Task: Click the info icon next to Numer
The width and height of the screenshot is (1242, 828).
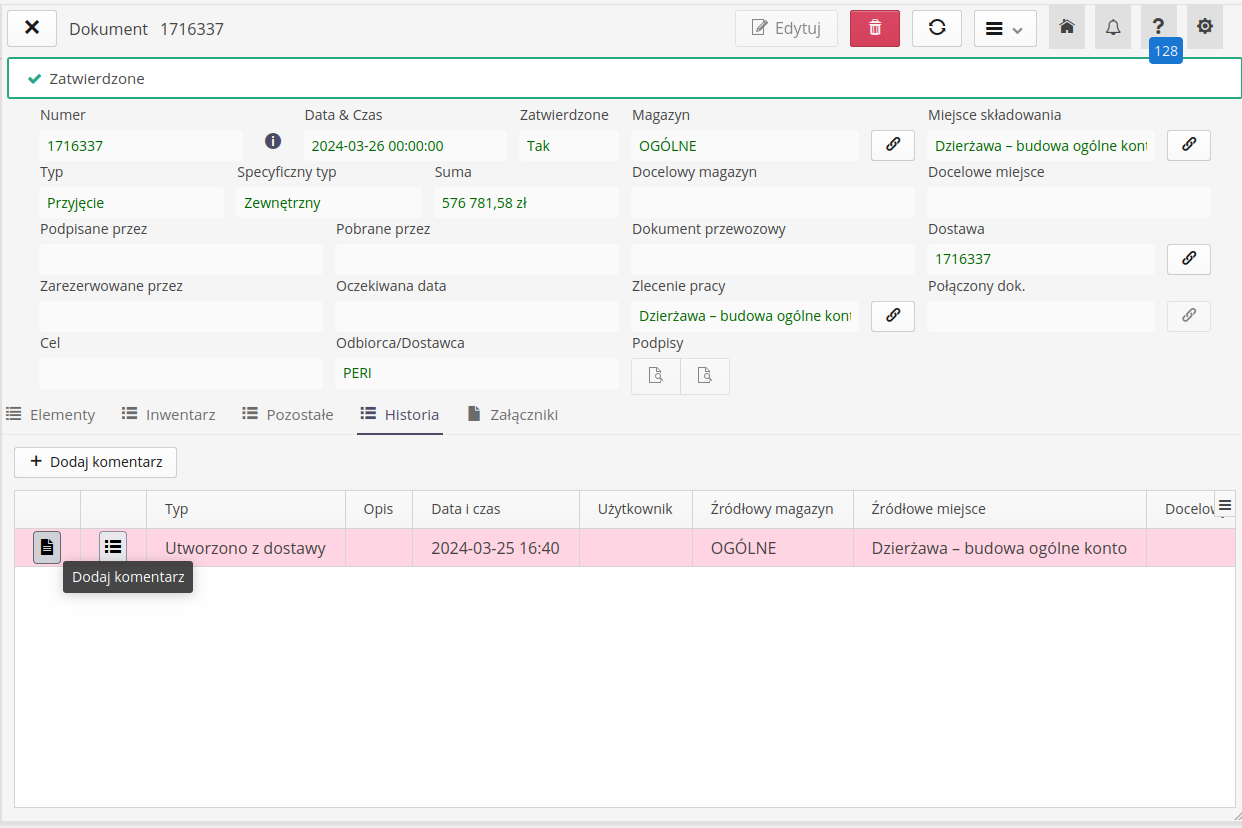Action: point(272,141)
